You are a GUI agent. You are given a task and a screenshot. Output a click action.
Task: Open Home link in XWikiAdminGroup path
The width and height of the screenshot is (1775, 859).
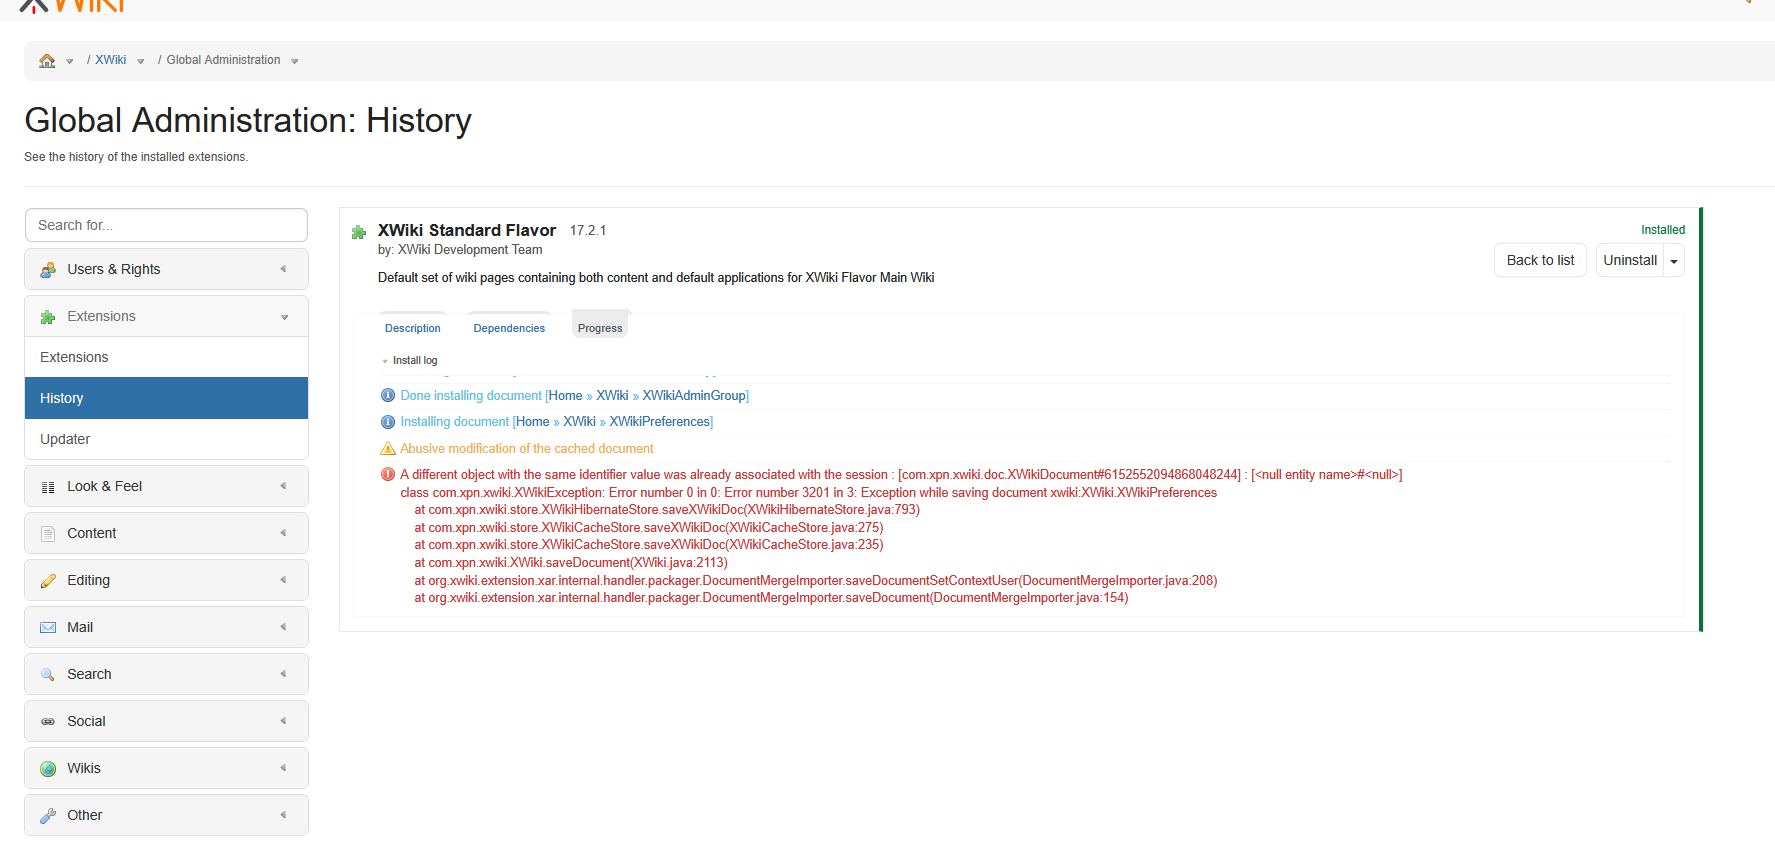coord(565,396)
